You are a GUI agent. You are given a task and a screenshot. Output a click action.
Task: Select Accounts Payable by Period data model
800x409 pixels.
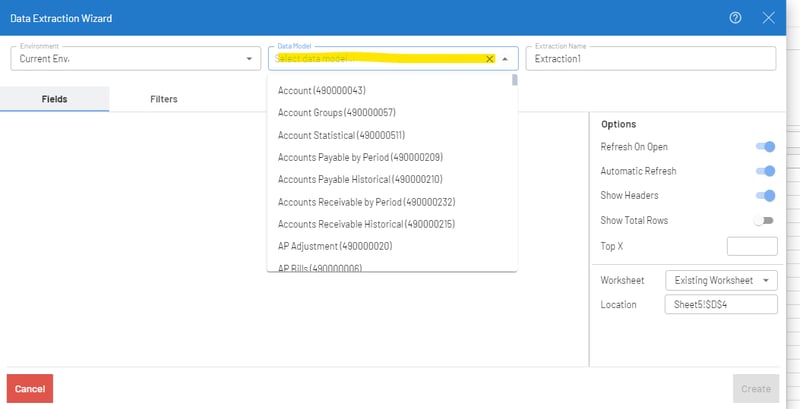coord(346,157)
